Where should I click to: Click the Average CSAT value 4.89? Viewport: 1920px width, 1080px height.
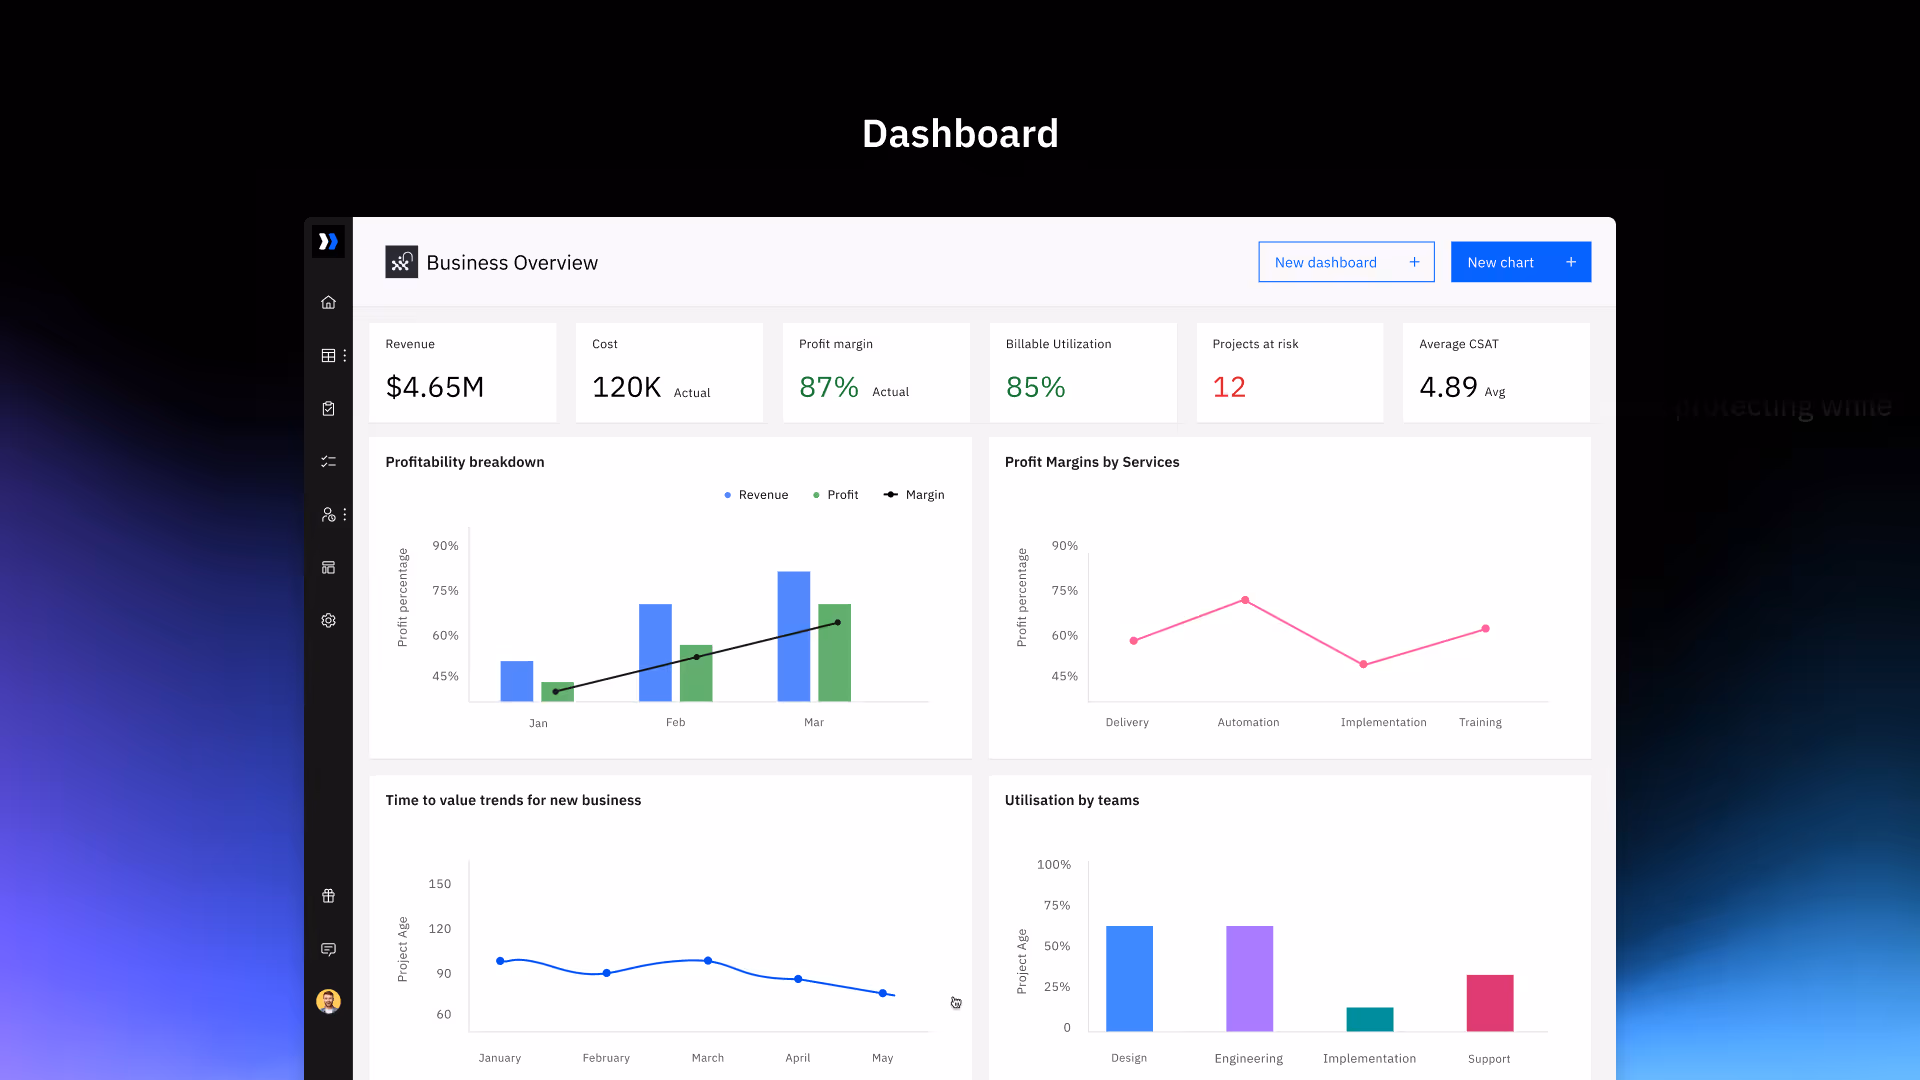[x=1448, y=387]
